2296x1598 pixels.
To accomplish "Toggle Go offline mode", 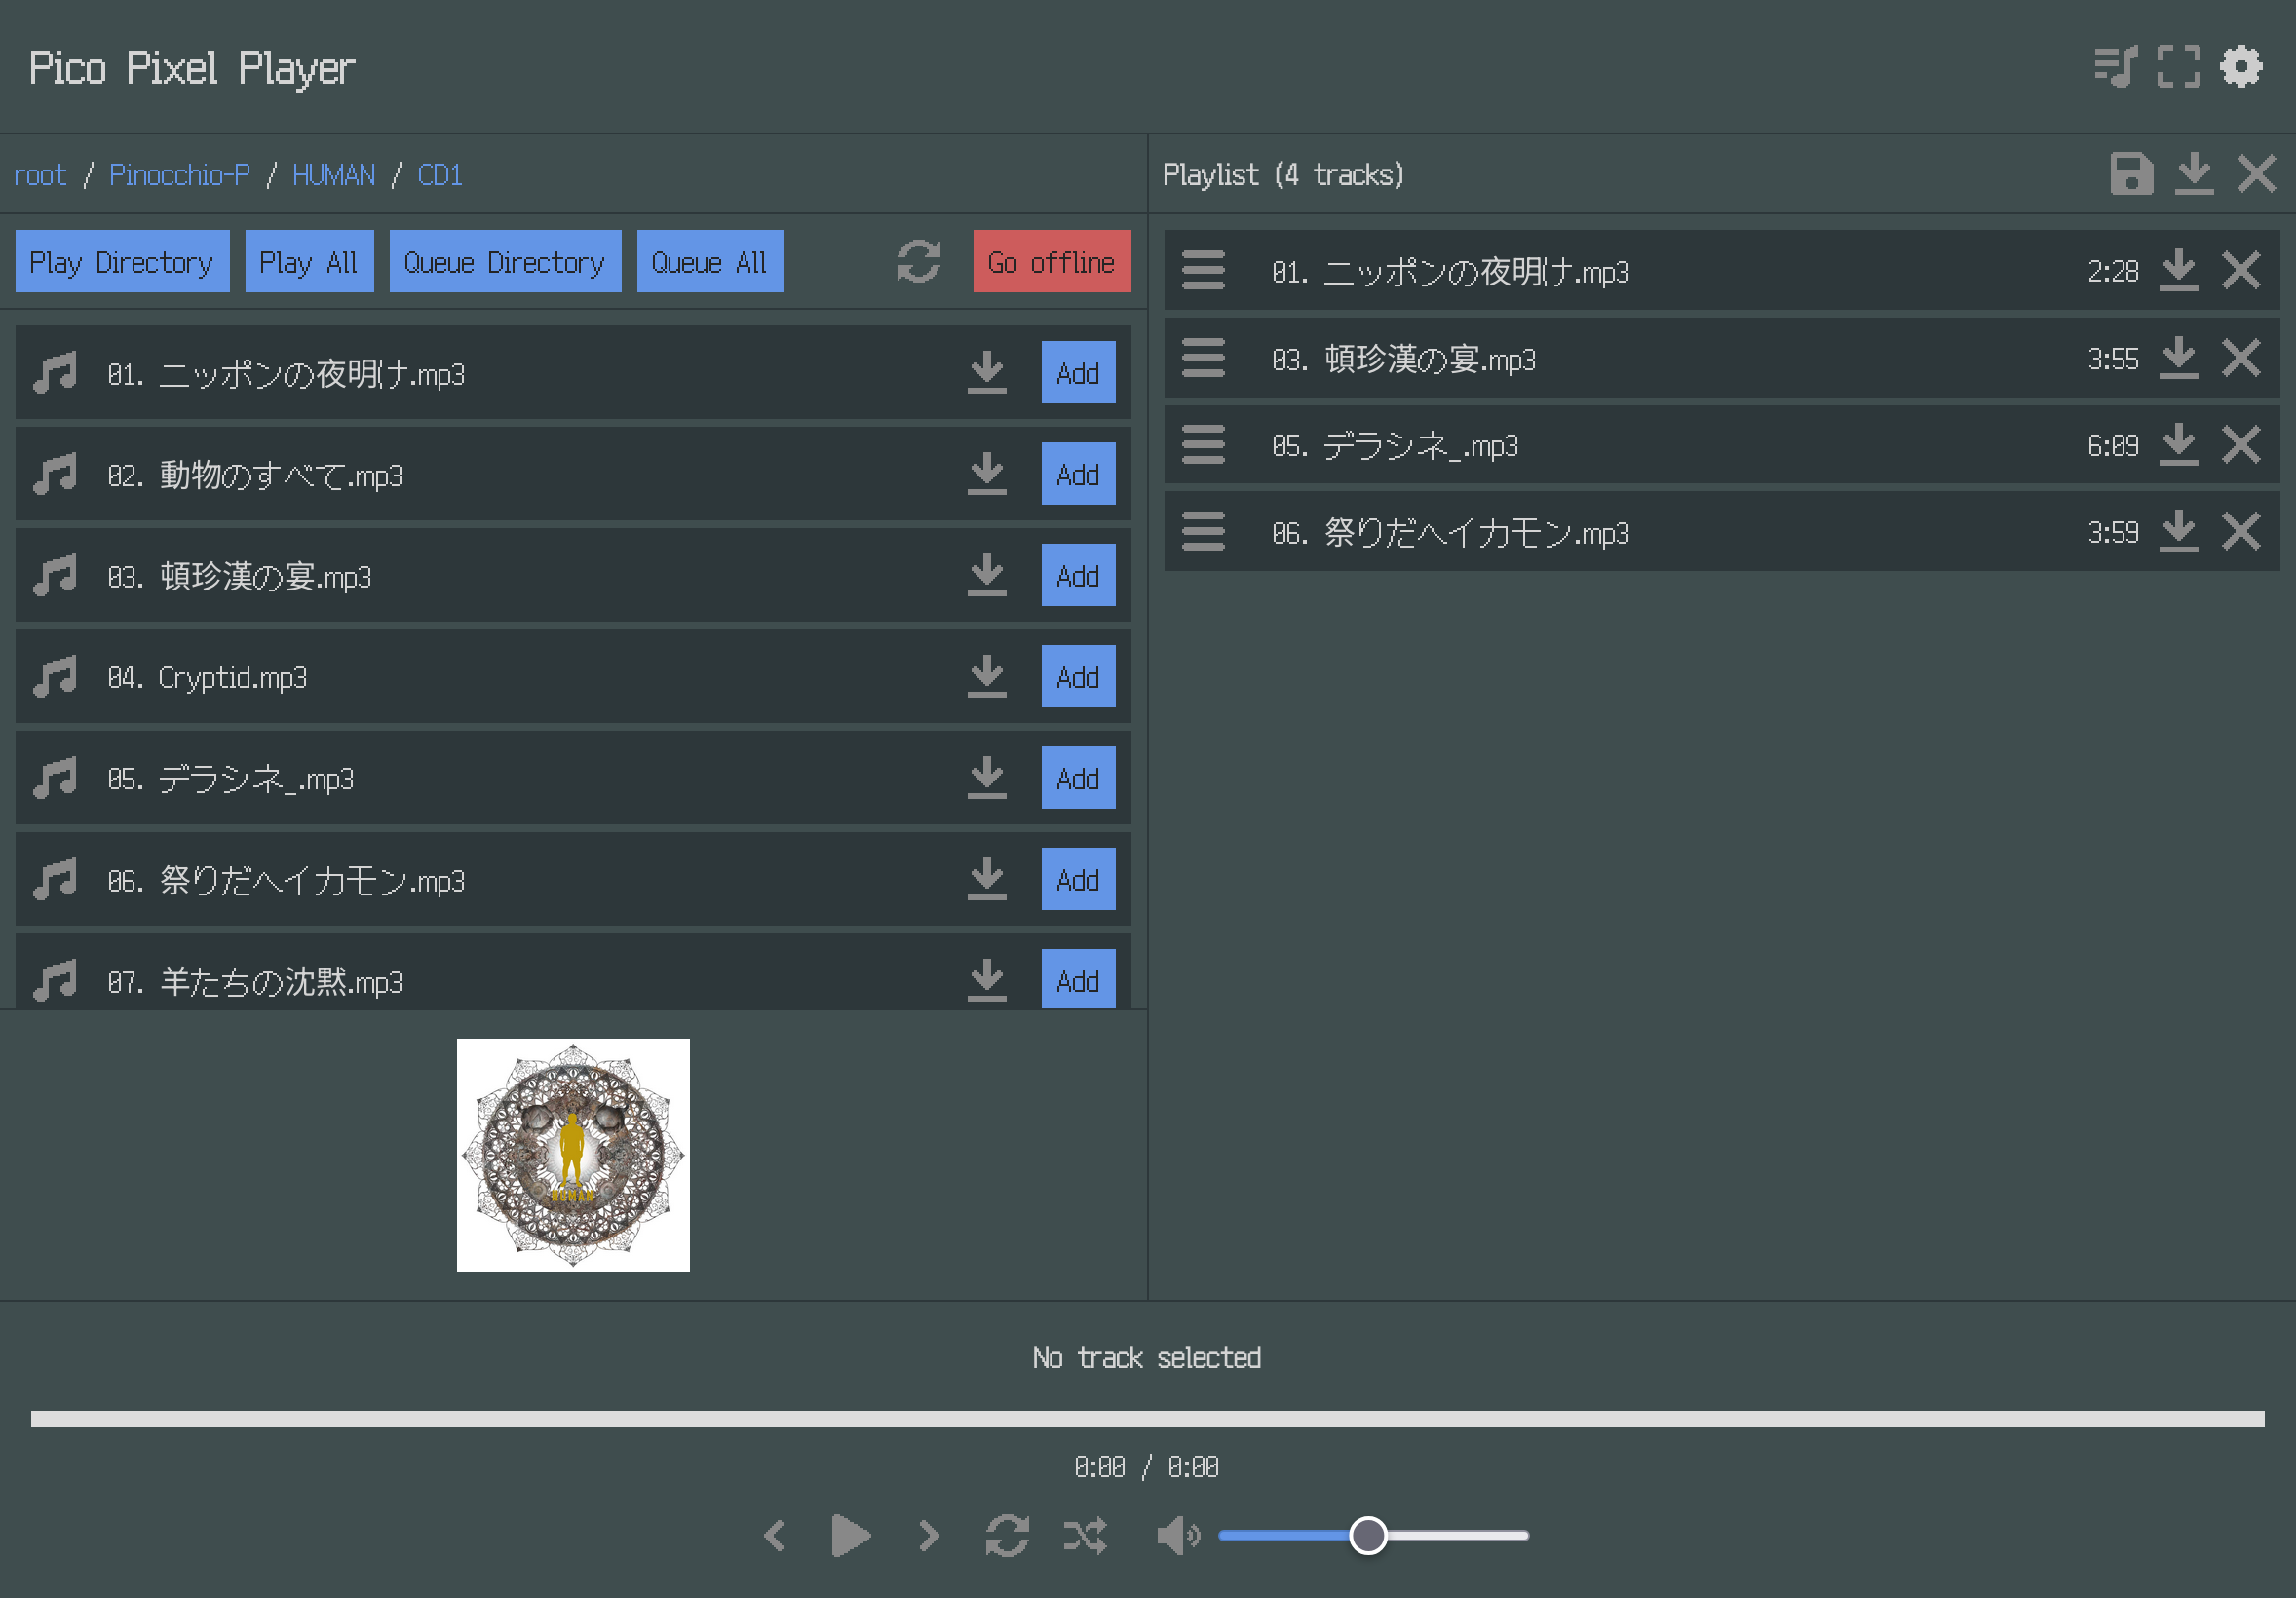I will [1052, 262].
